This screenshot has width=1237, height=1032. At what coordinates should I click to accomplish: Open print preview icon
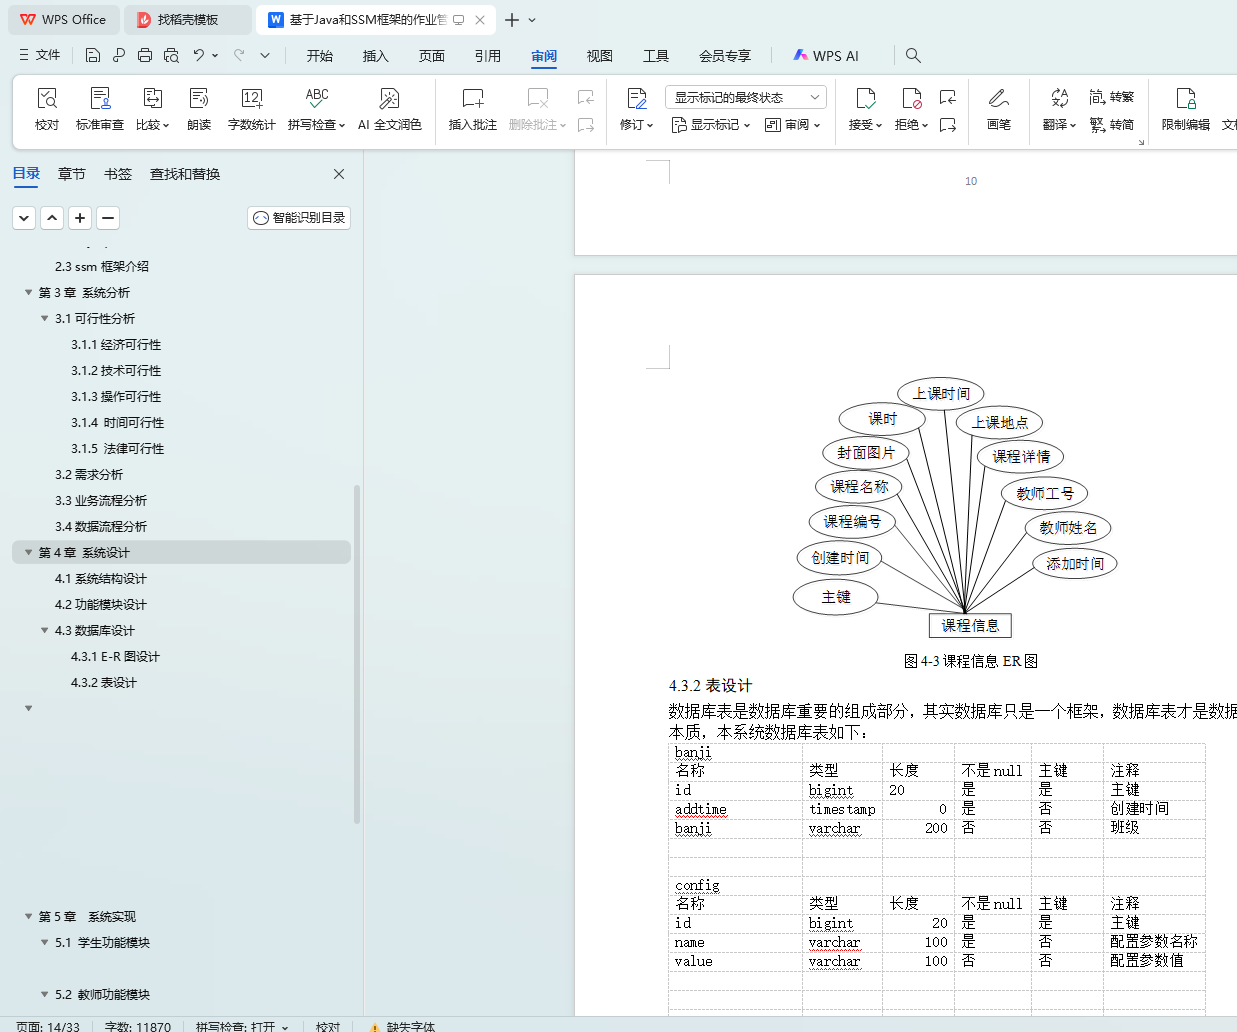coord(171,55)
